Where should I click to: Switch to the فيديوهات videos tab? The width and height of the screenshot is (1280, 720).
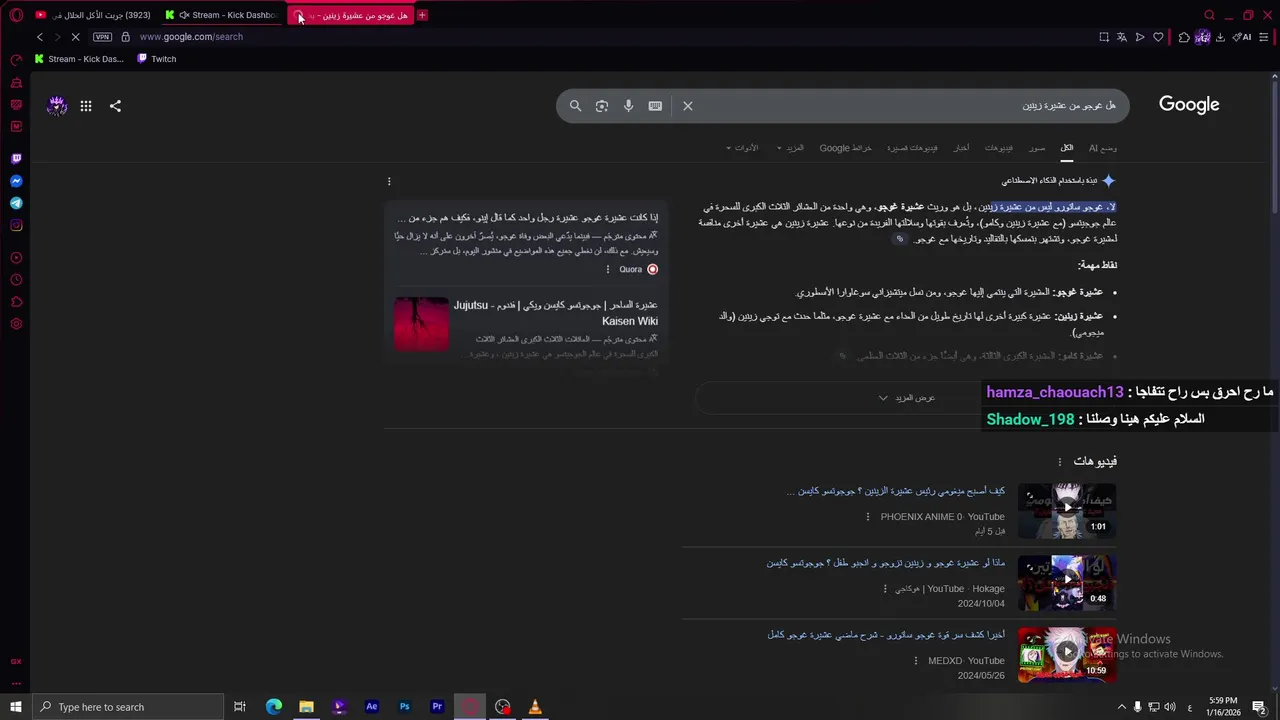(x=999, y=148)
